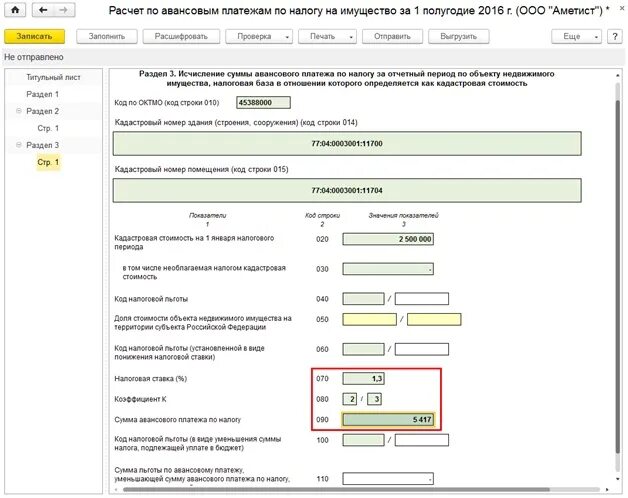
Task: Click the scroll up arrow of the form
Action: [x=618, y=75]
